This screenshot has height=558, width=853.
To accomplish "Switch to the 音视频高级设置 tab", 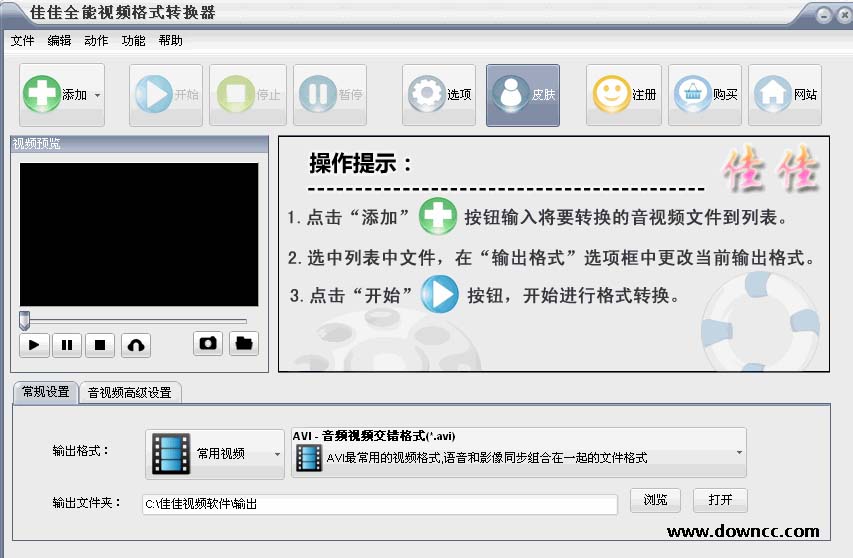I will (x=130, y=393).
